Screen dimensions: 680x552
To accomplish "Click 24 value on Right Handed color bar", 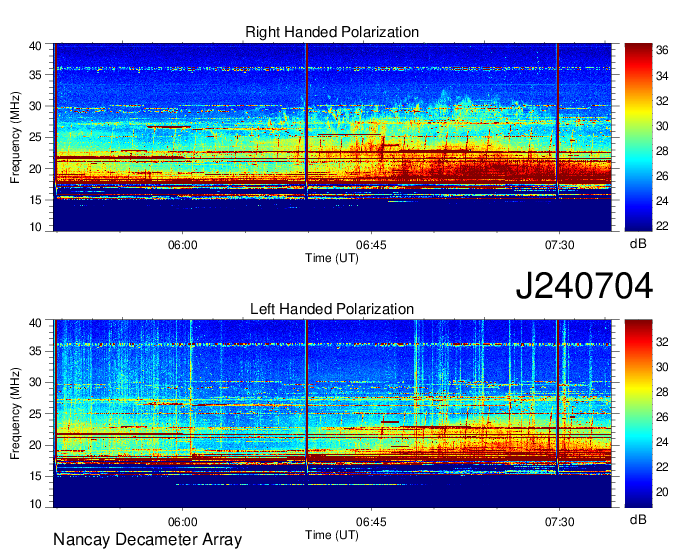I will [x=662, y=201].
